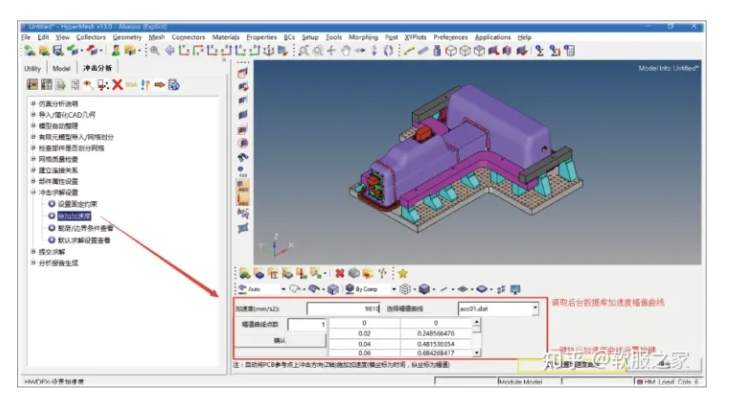The image size is (756, 417).
Task: Collapse the 冲击求解设置 node
Action: click(x=33, y=192)
